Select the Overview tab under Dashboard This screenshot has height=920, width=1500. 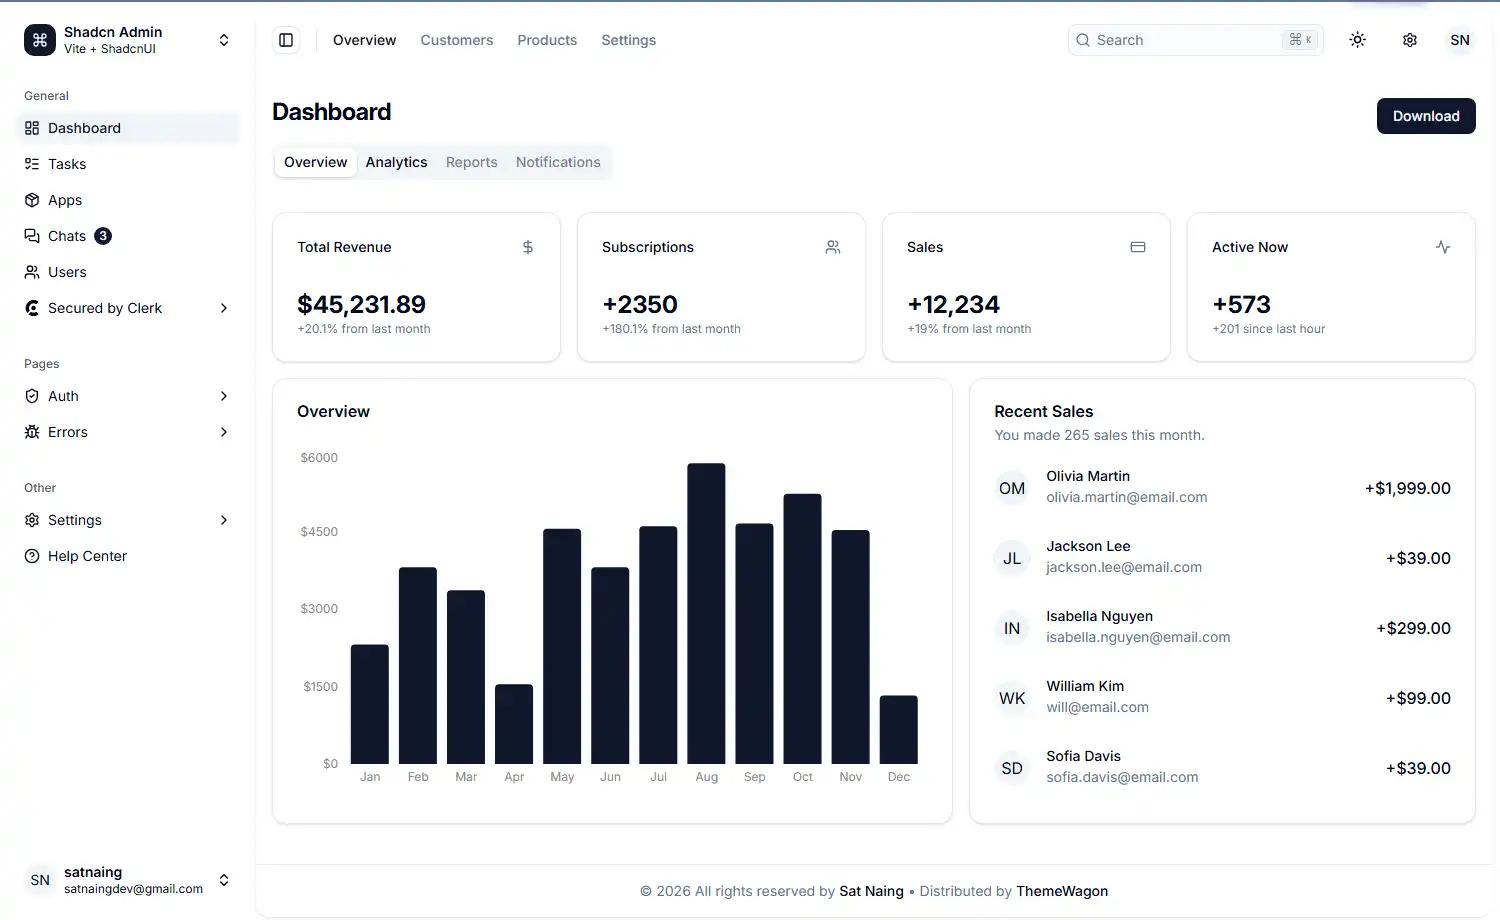(x=316, y=162)
